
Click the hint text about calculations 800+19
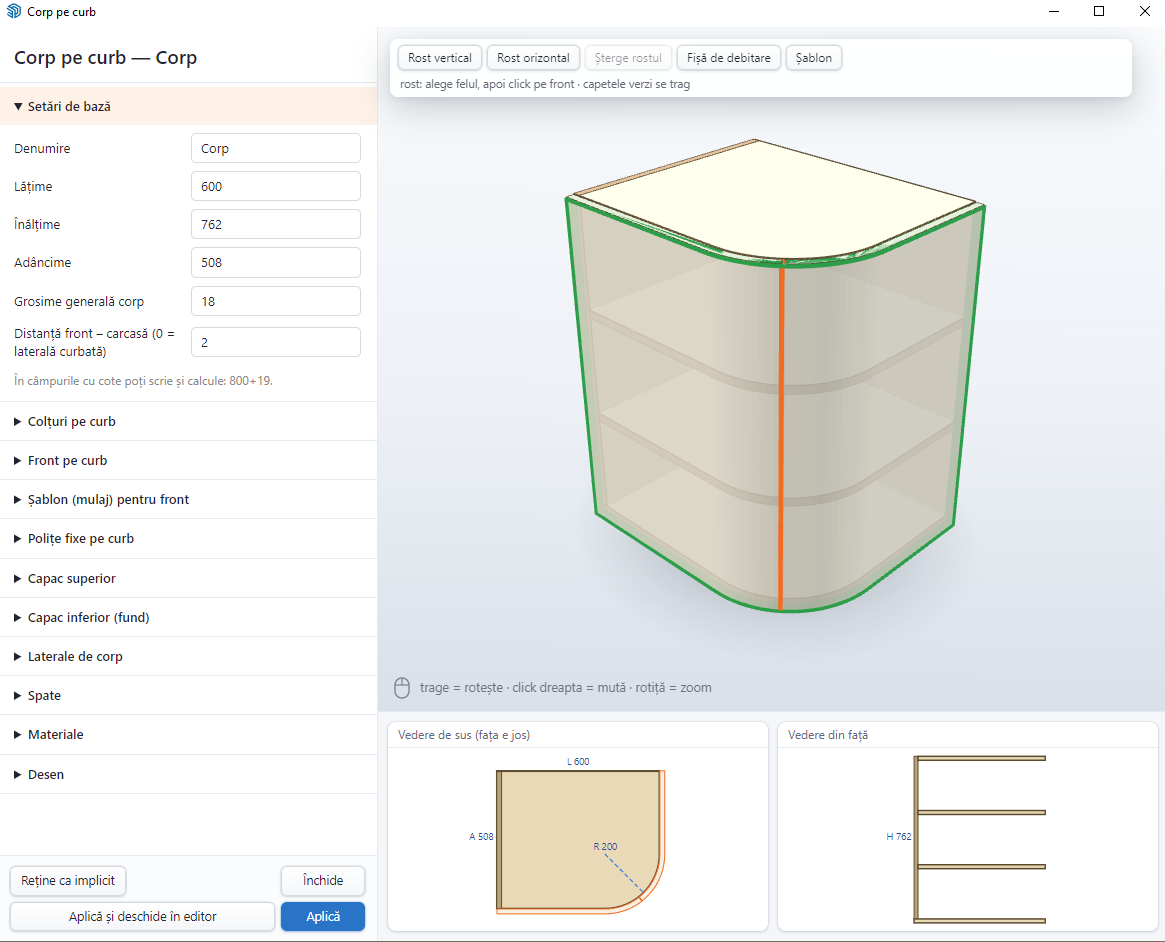[143, 381]
